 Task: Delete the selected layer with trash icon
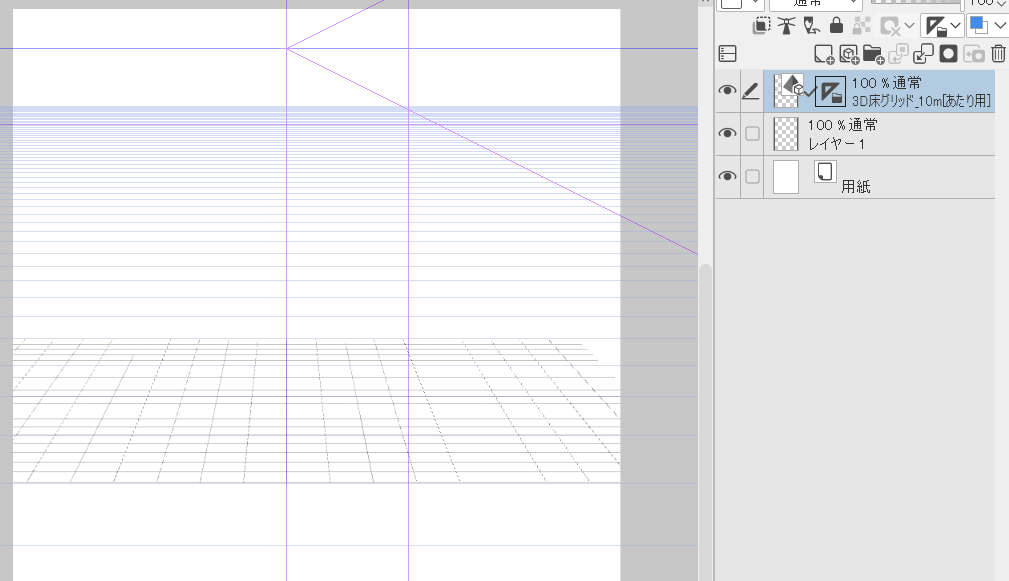998,54
